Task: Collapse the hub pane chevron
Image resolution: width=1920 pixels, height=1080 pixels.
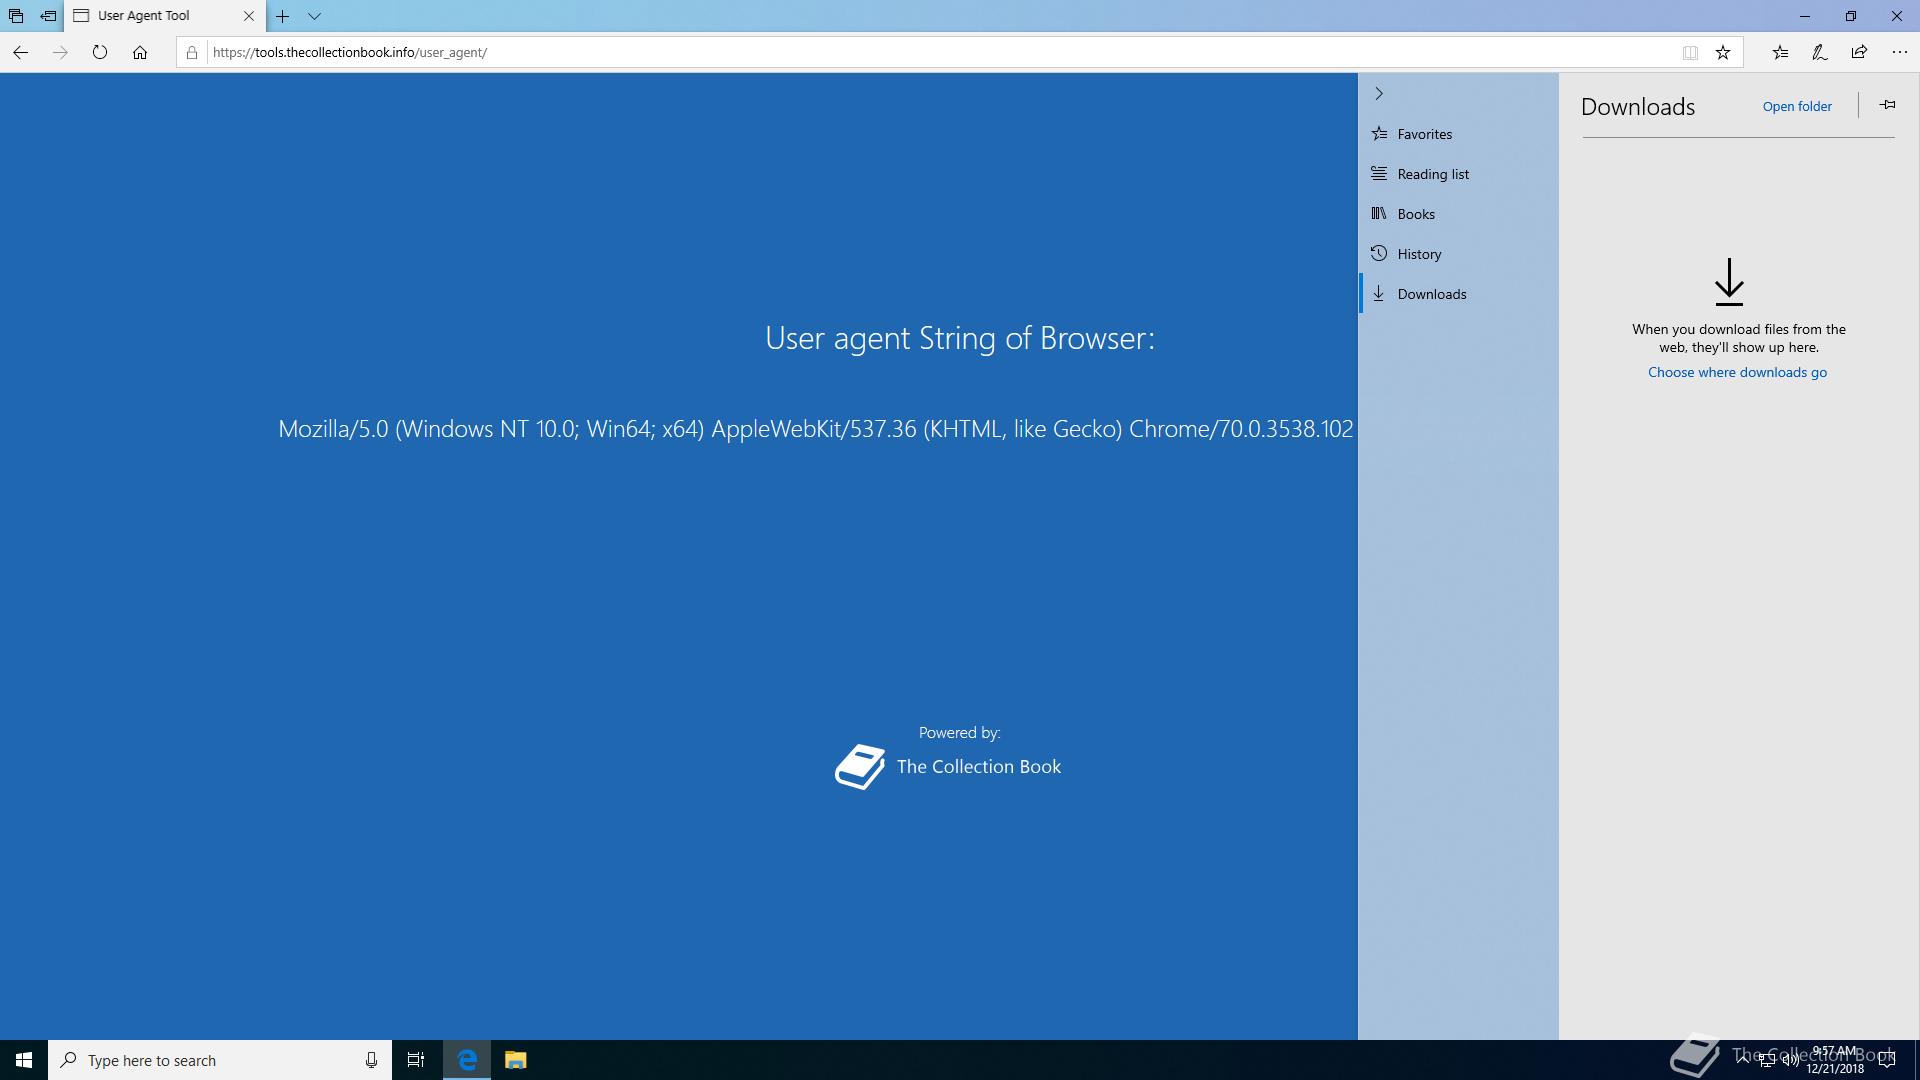Action: 1379,93
